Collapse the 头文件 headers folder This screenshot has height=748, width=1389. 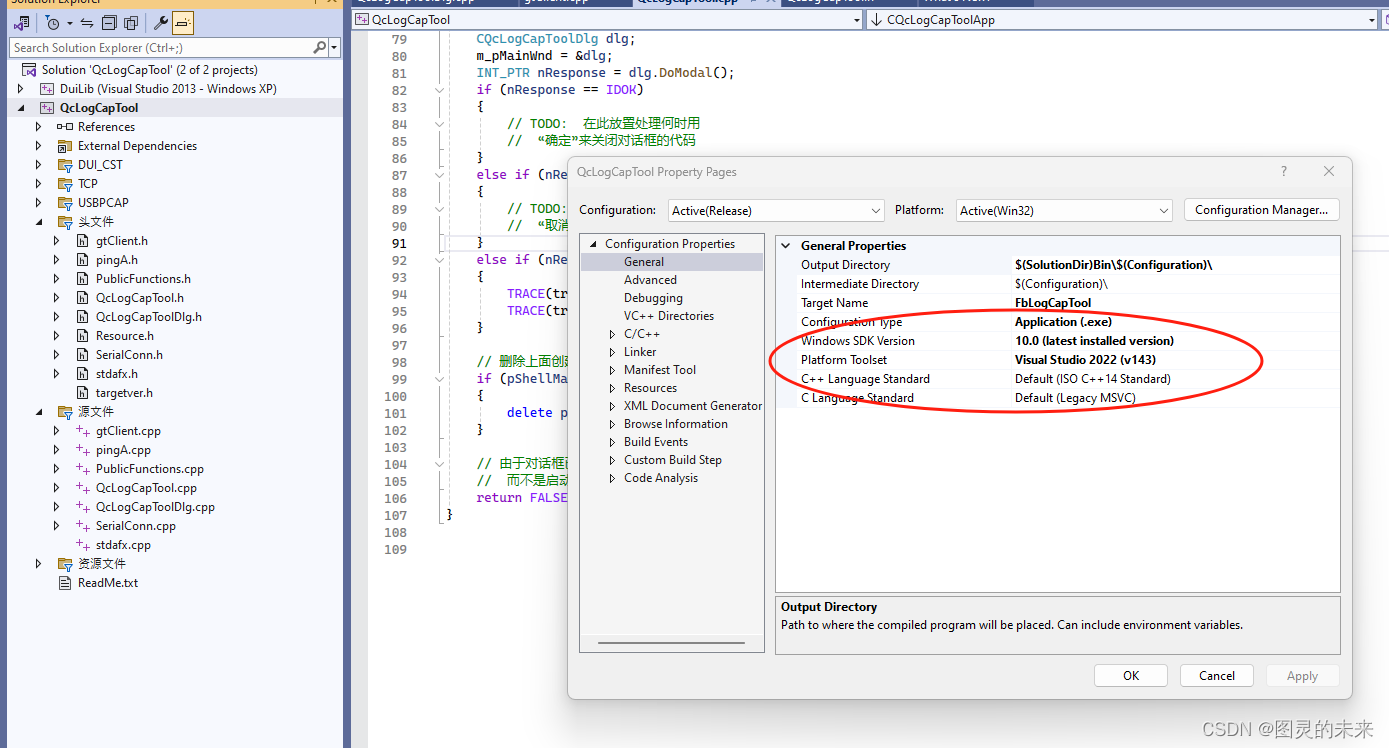click(39, 222)
